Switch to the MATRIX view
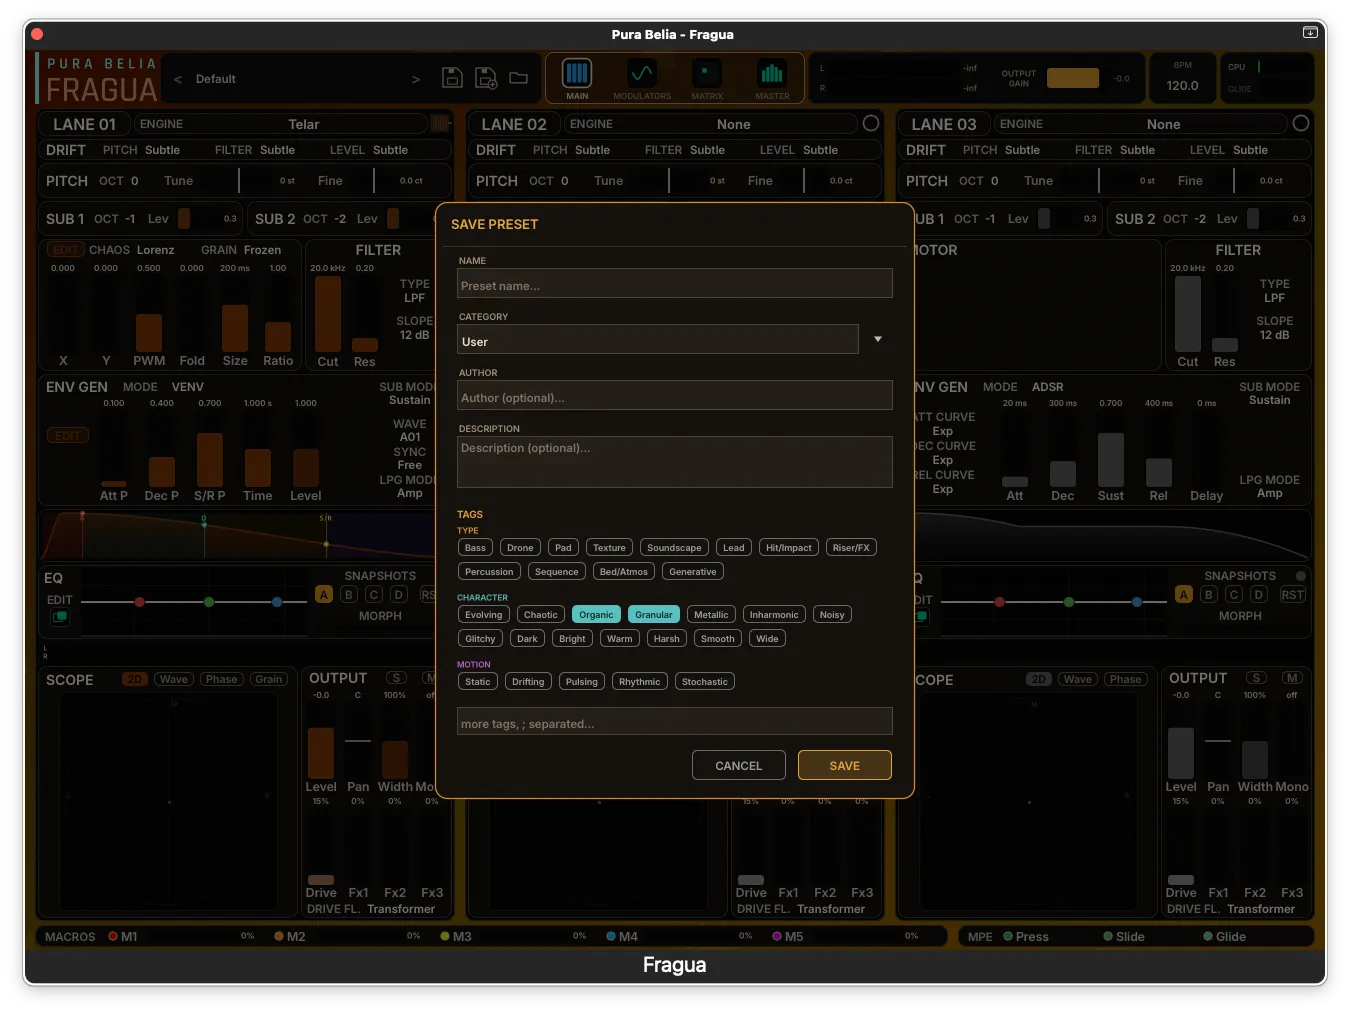 (707, 78)
